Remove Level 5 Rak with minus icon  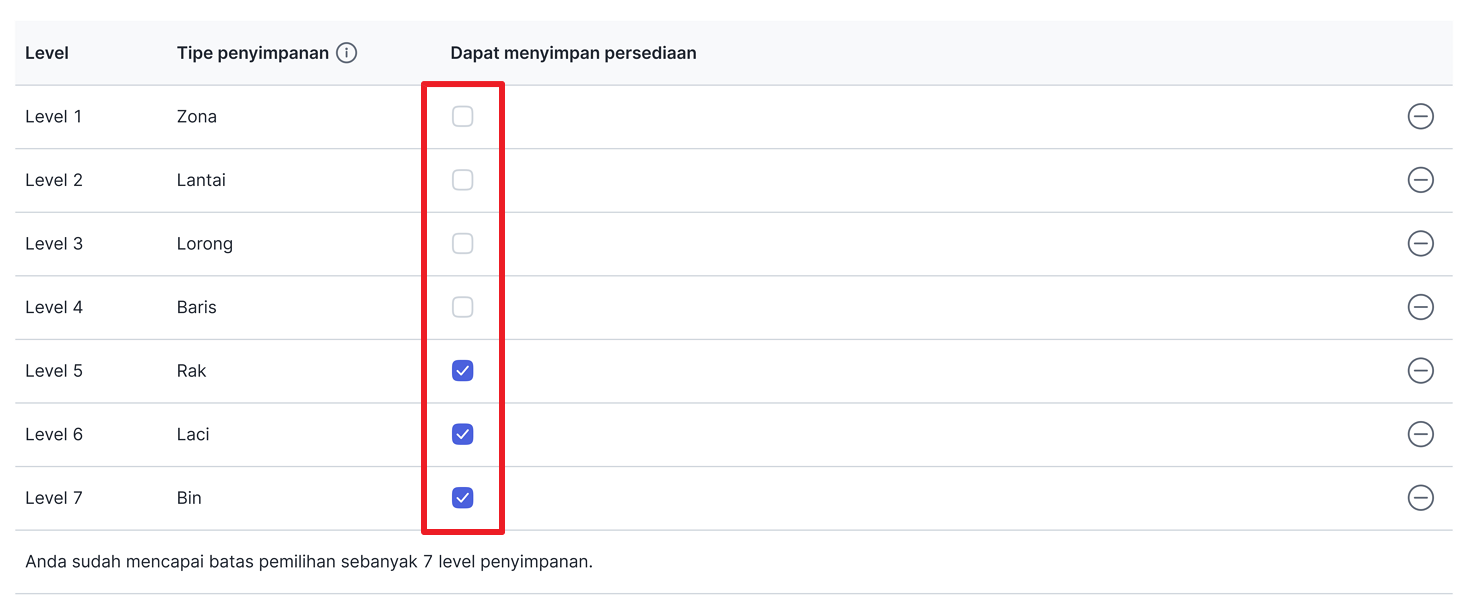click(1420, 371)
